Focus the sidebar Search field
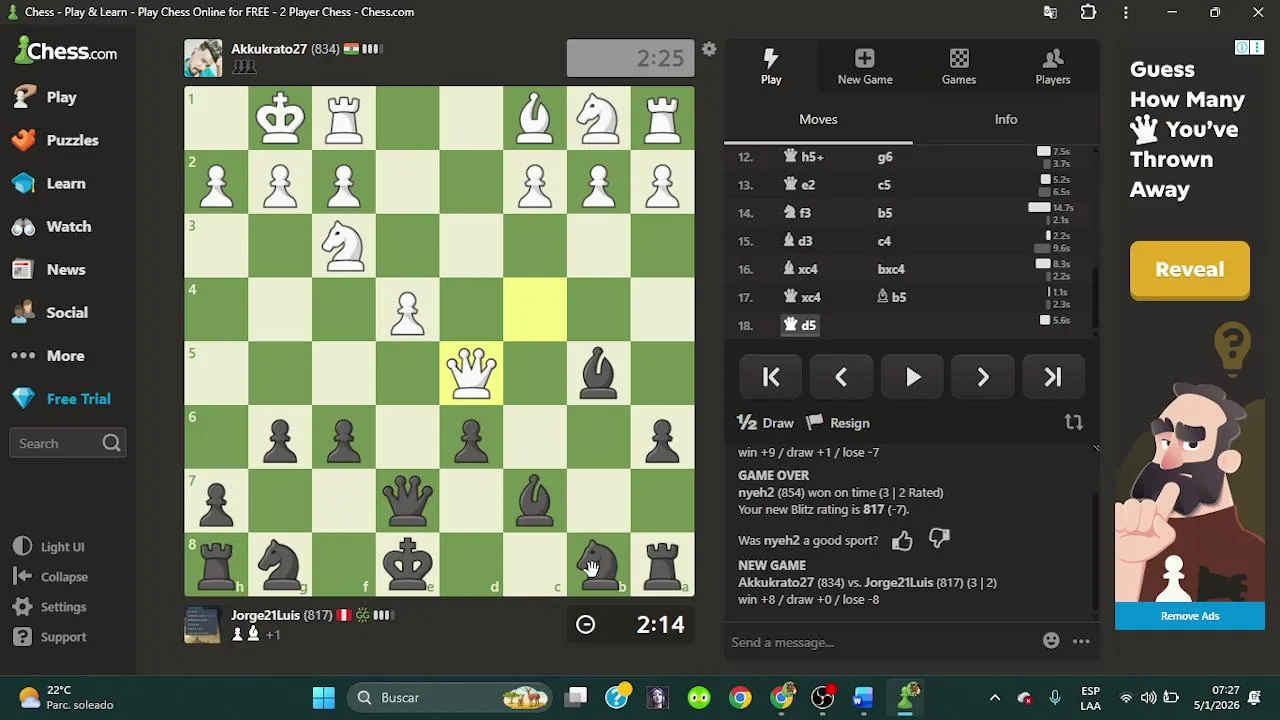The width and height of the screenshot is (1280, 720). pyautogui.click(x=67, y=443)
